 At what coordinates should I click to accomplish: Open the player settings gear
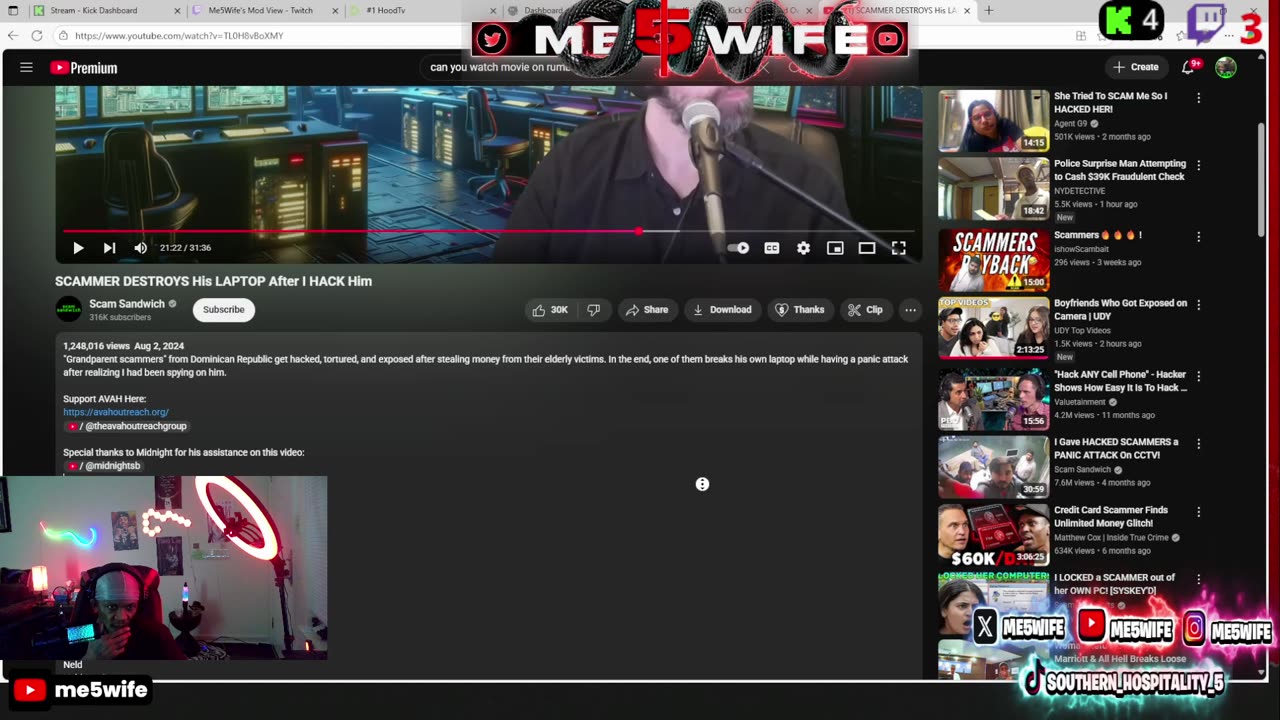coord(803,248)
